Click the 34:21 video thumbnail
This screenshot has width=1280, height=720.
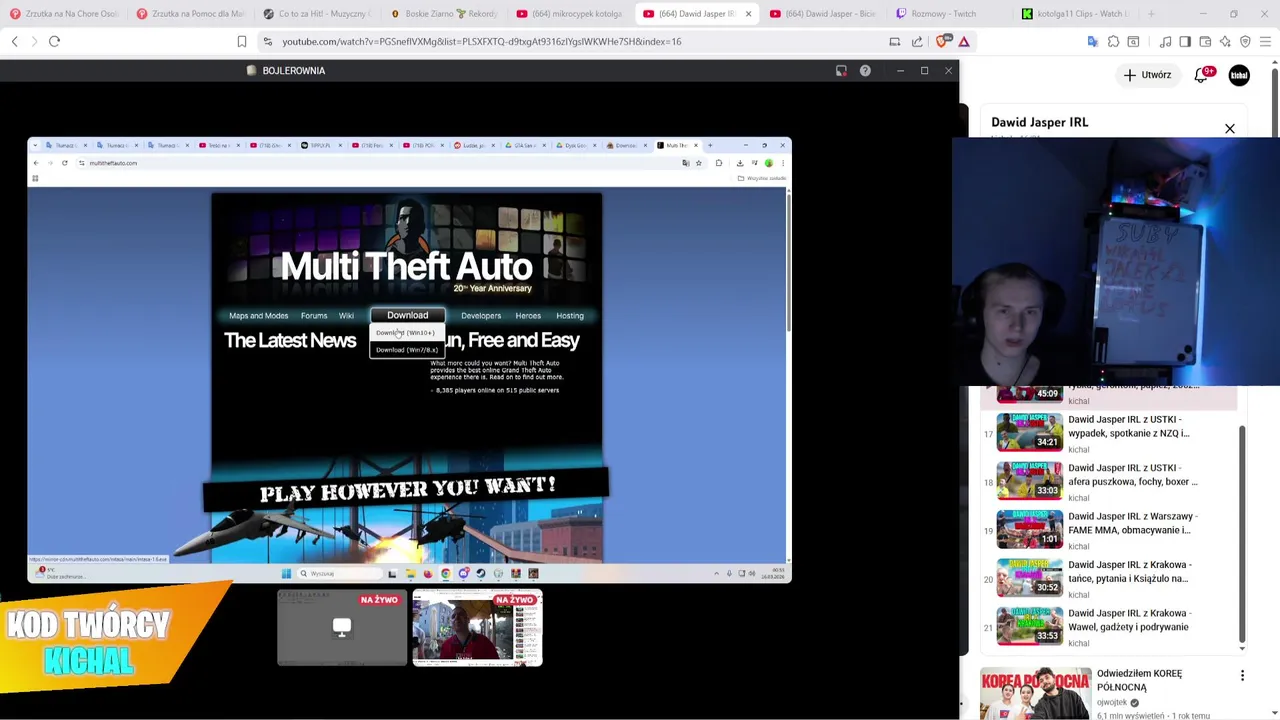pos(1029,432)
